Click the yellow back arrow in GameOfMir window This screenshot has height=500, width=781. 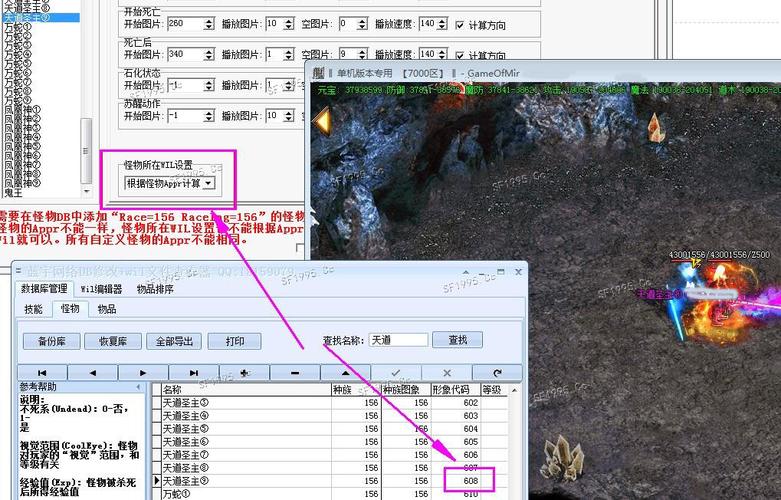[x=323, y=121]
